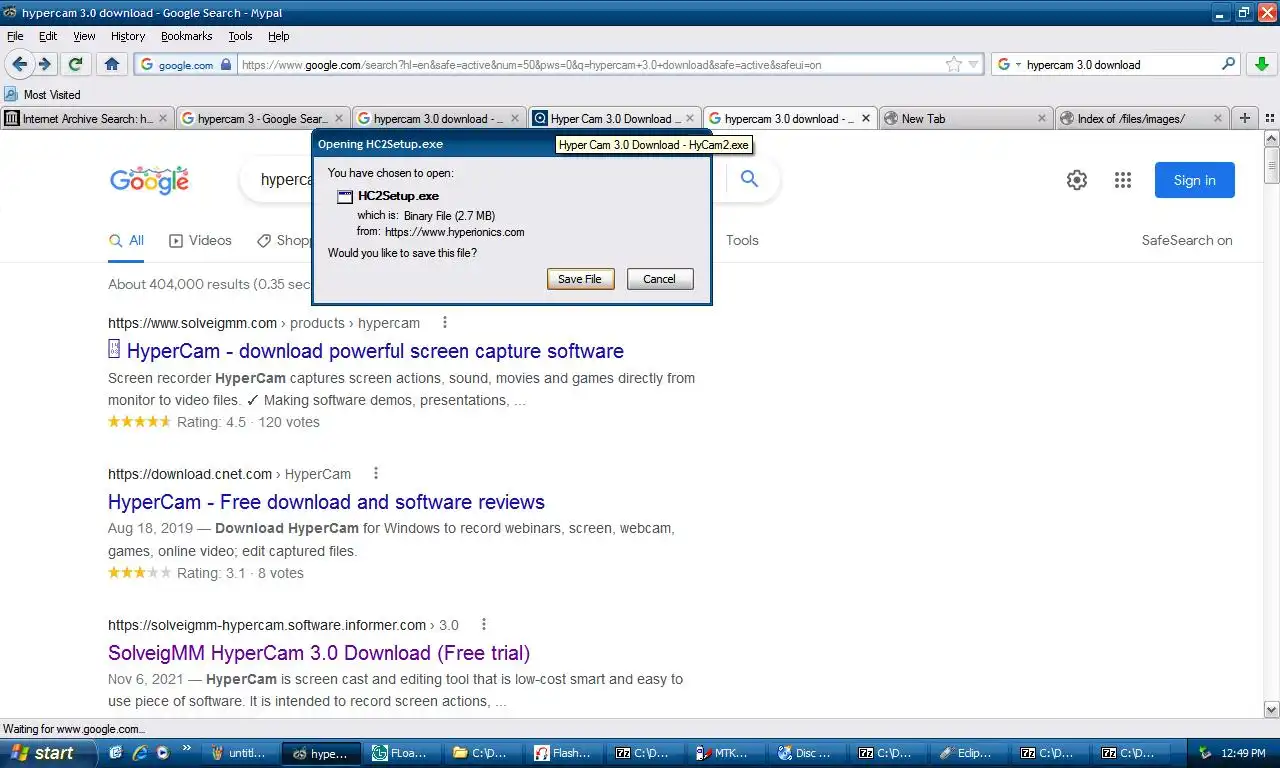Open Downloads with the green arrow button

(x=1261, y=64)
